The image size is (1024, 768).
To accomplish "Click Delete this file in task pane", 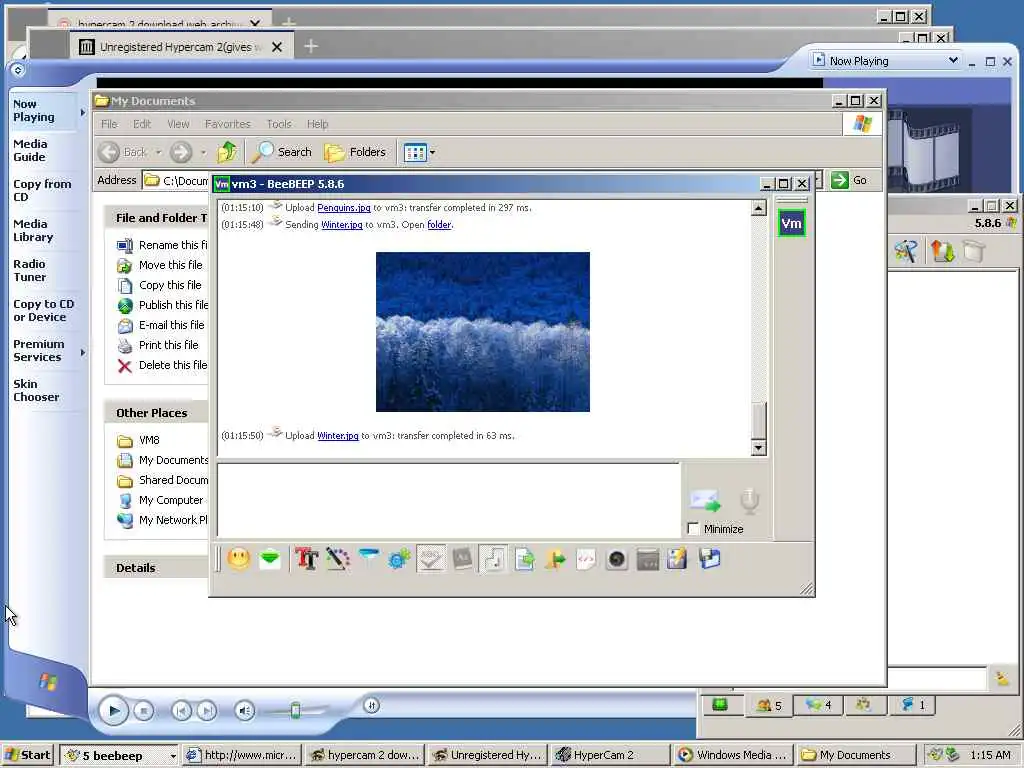I will pyautogui.click(x=162, y=365).
